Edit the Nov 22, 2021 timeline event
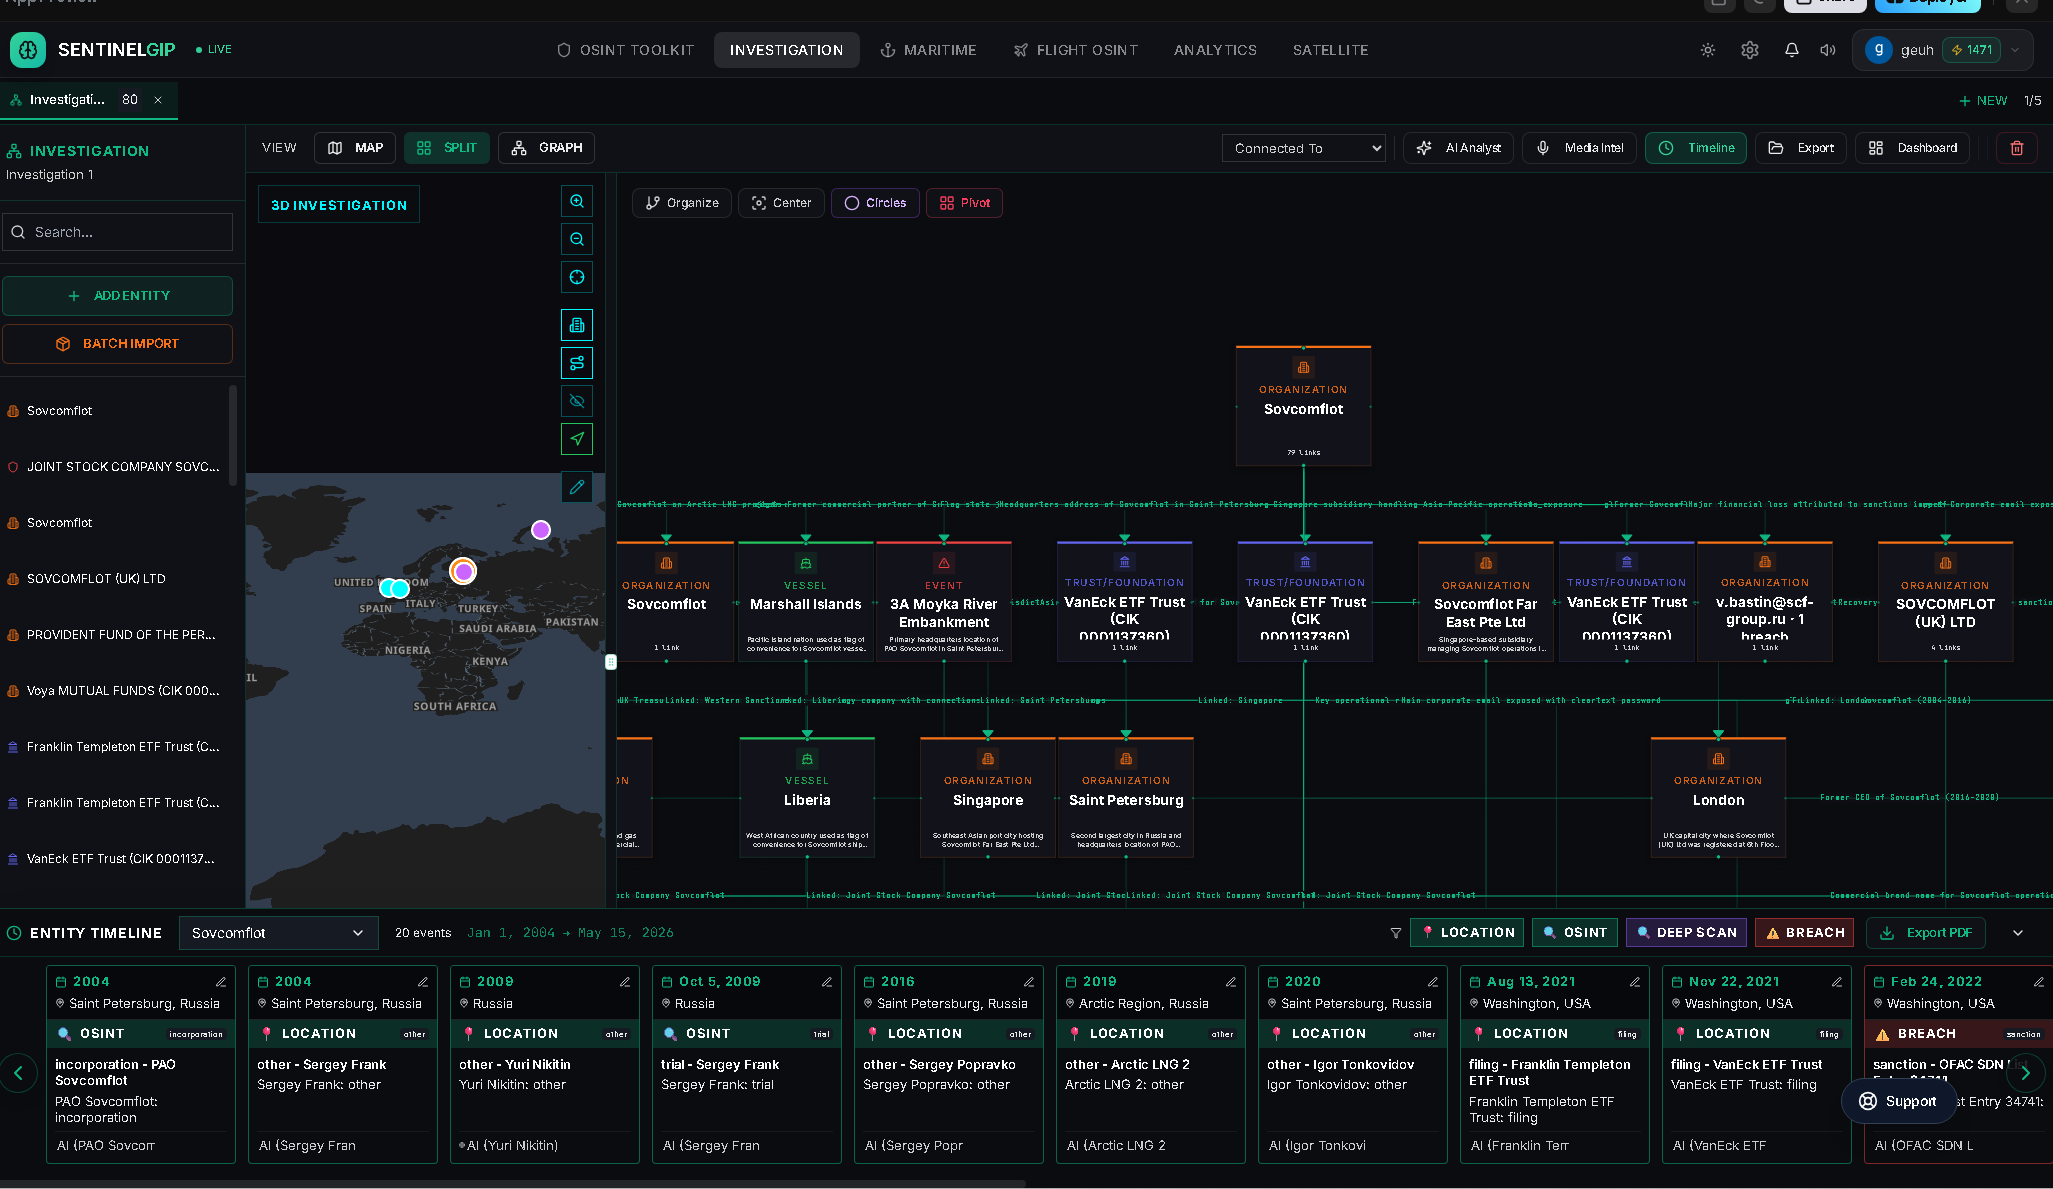This screenshot has height=1189, width=2053. click(x=1837, y=982)
